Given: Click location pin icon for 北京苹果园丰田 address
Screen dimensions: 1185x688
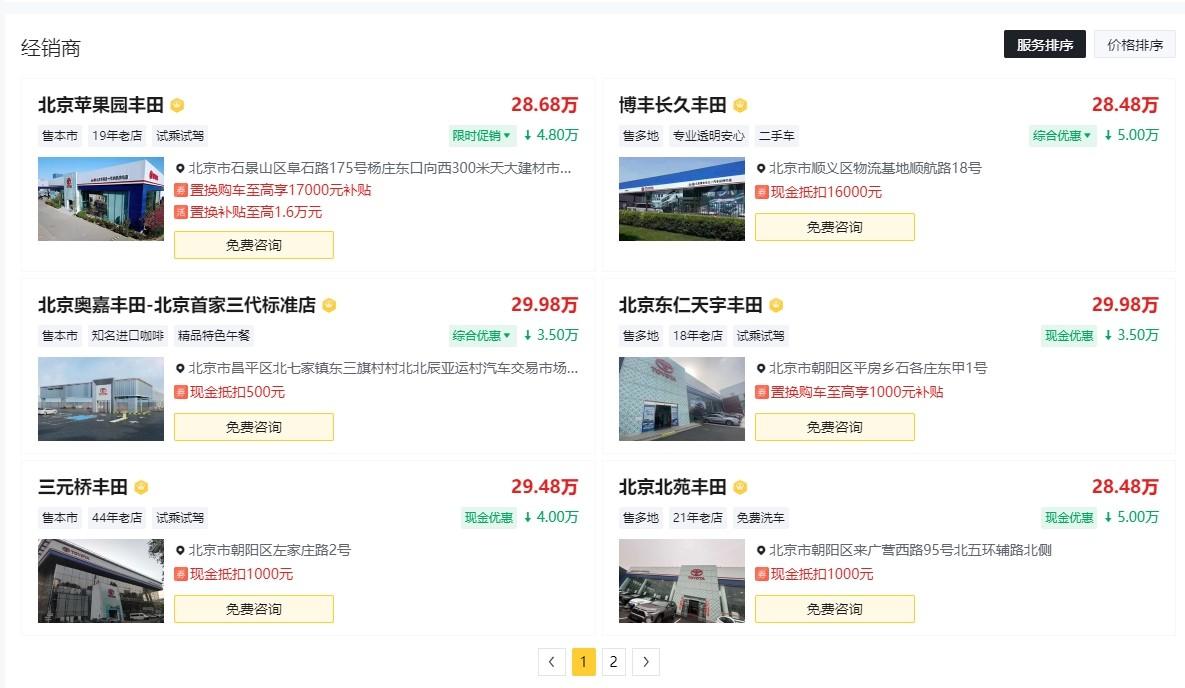Looking at the screenshot, I should click(180, 169).
